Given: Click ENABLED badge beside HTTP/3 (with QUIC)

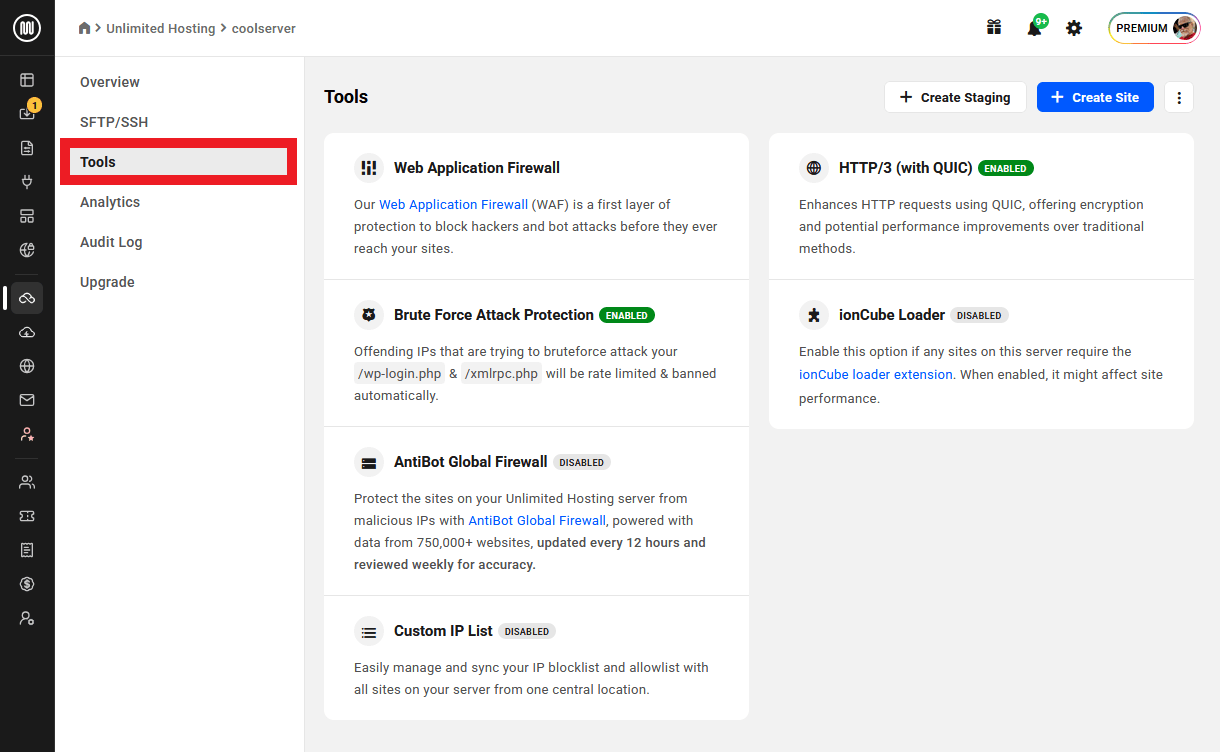Looking at the screenshot, I should (1006, 168).
